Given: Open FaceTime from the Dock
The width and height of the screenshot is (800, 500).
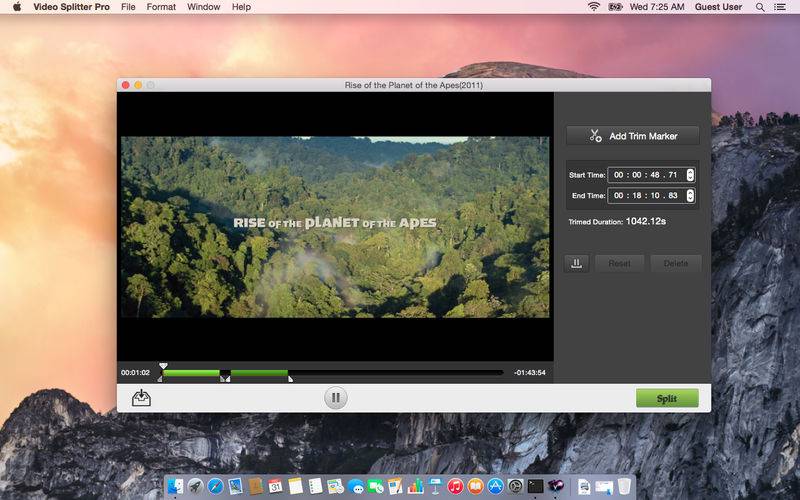Looking at the screenshot, I should (x=375, y=486).
